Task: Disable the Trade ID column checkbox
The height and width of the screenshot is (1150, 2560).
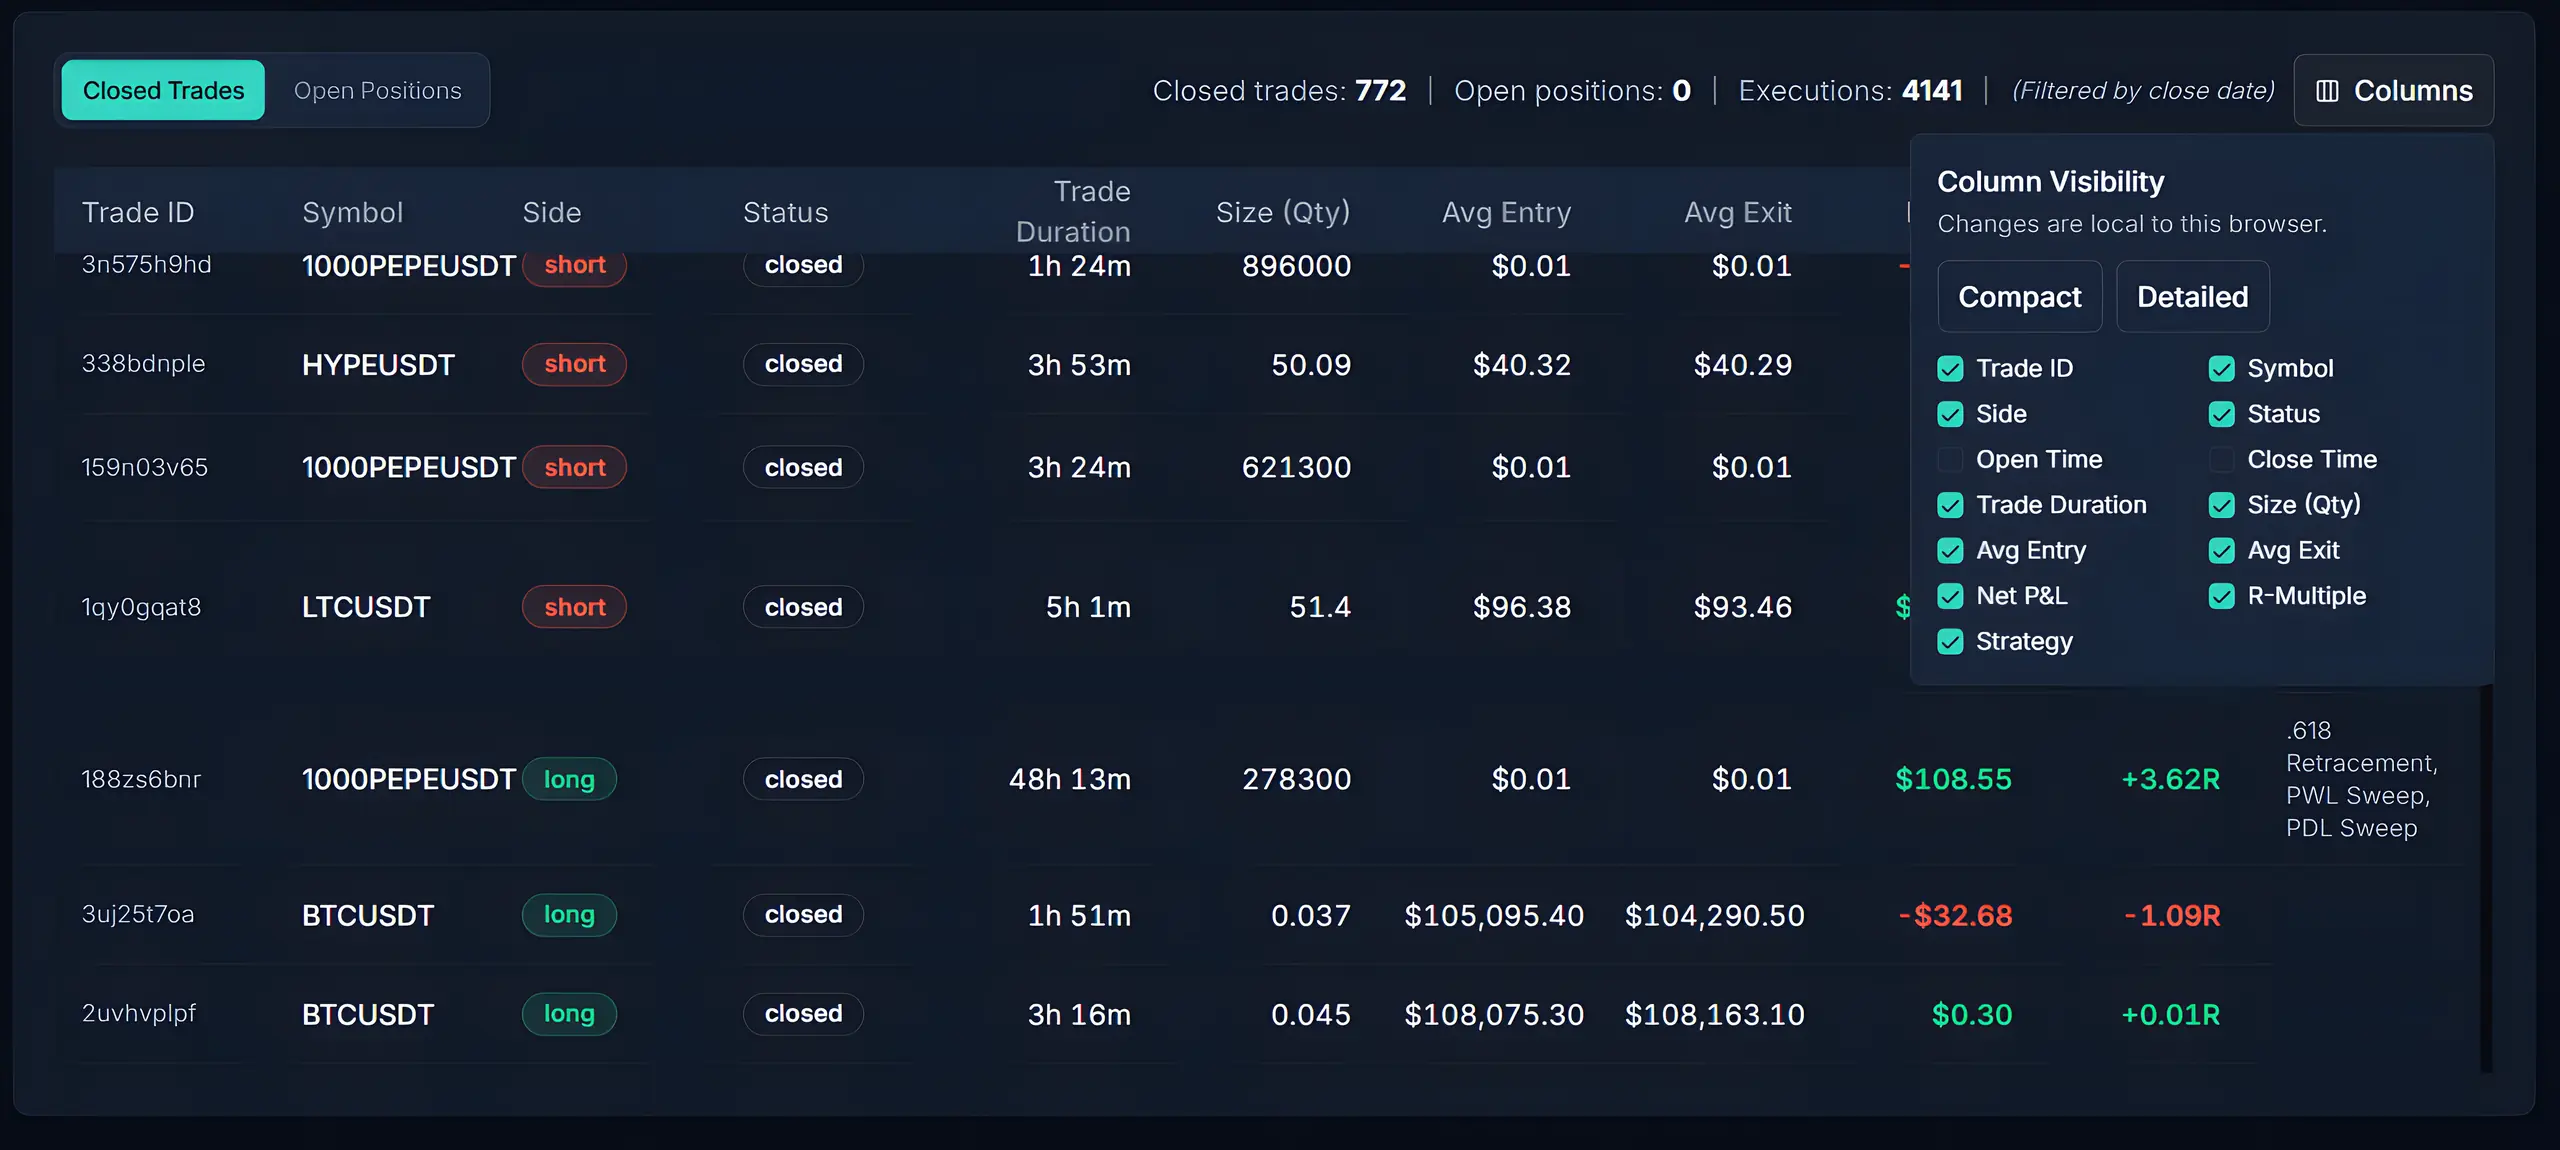Action: click(1949, 368)
